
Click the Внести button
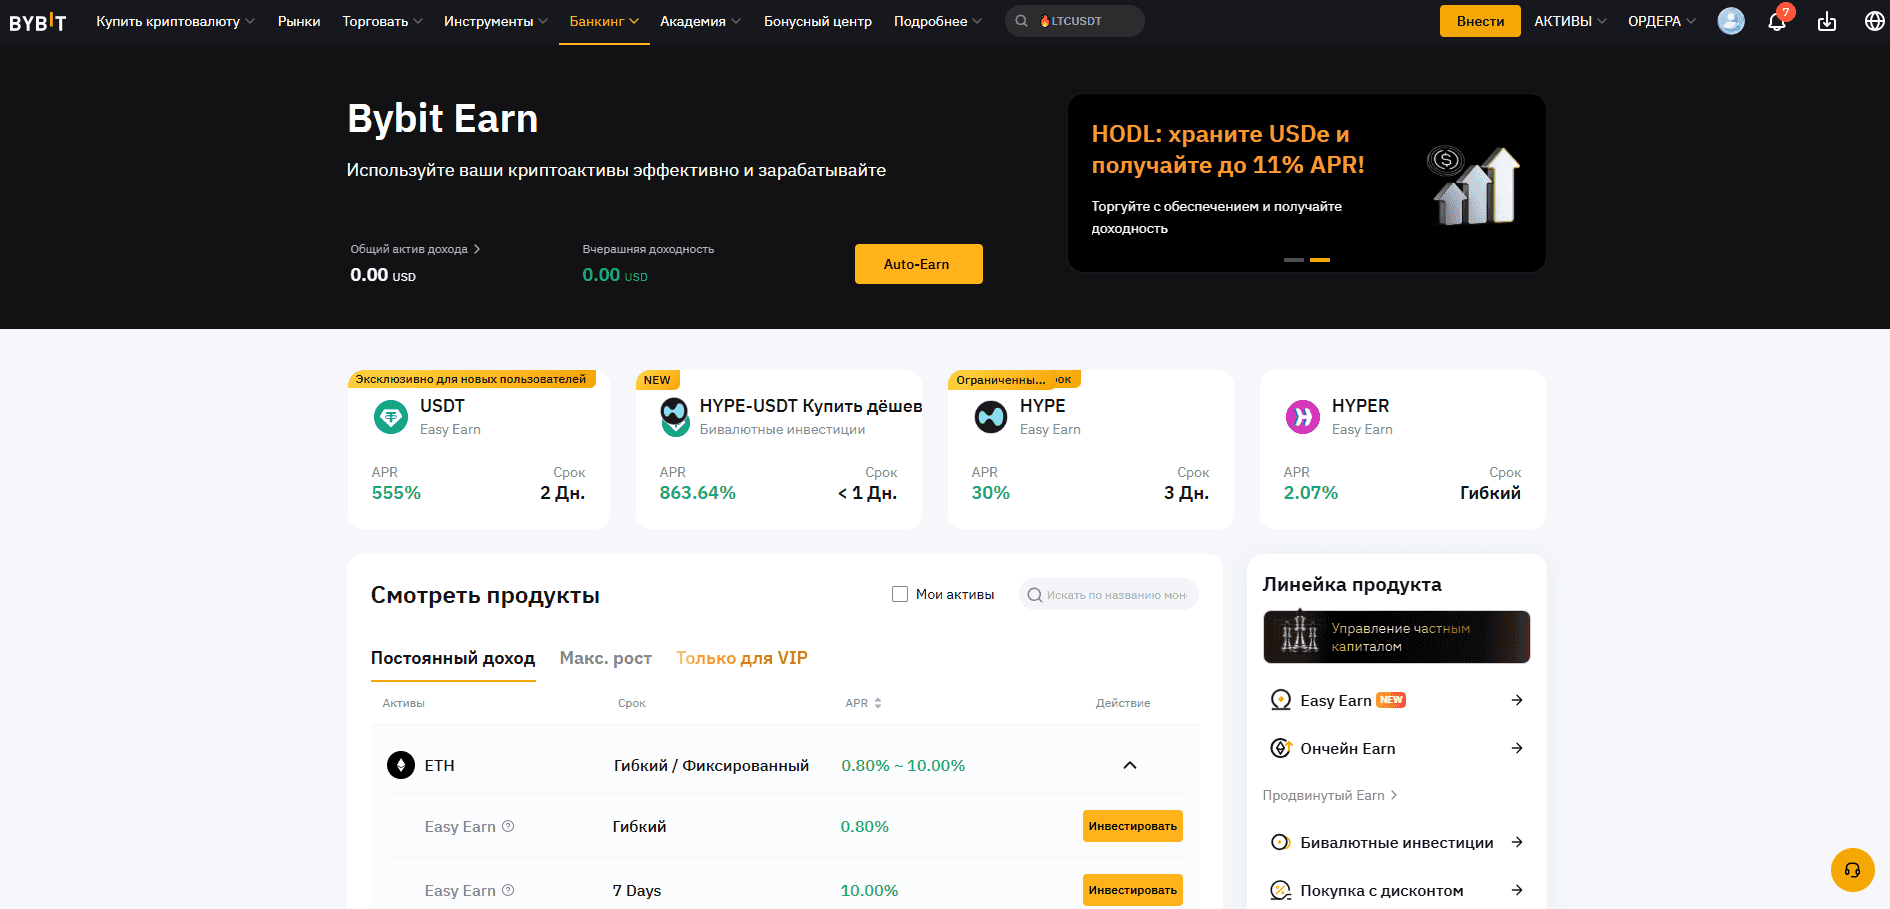click(1480, 21)
